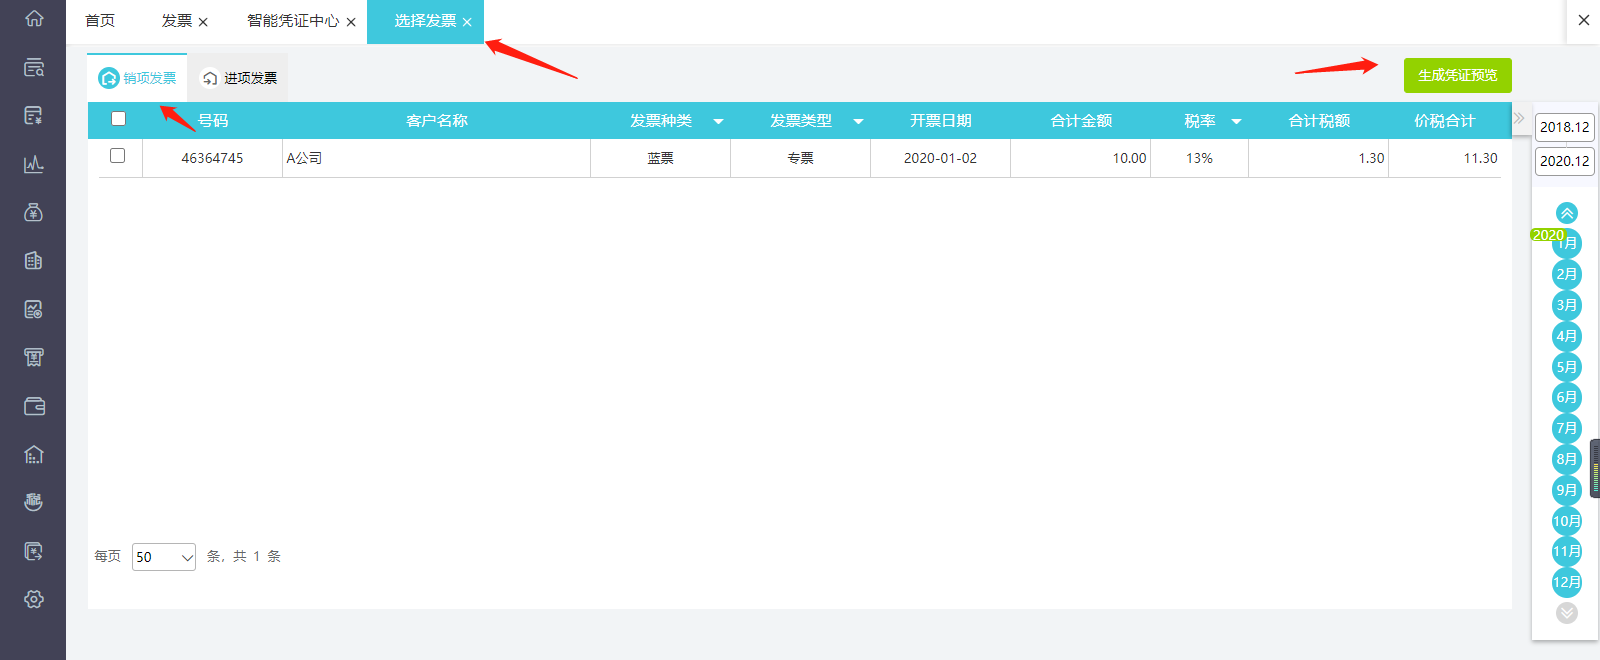Select 10月 on the month timeline

pyautogui.click(x=1567, y=521)
